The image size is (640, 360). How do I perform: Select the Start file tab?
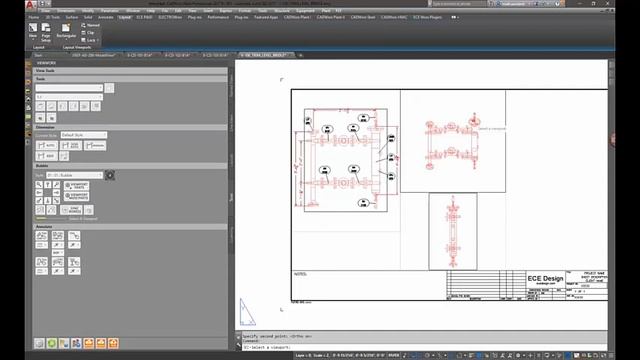point(38,55)
